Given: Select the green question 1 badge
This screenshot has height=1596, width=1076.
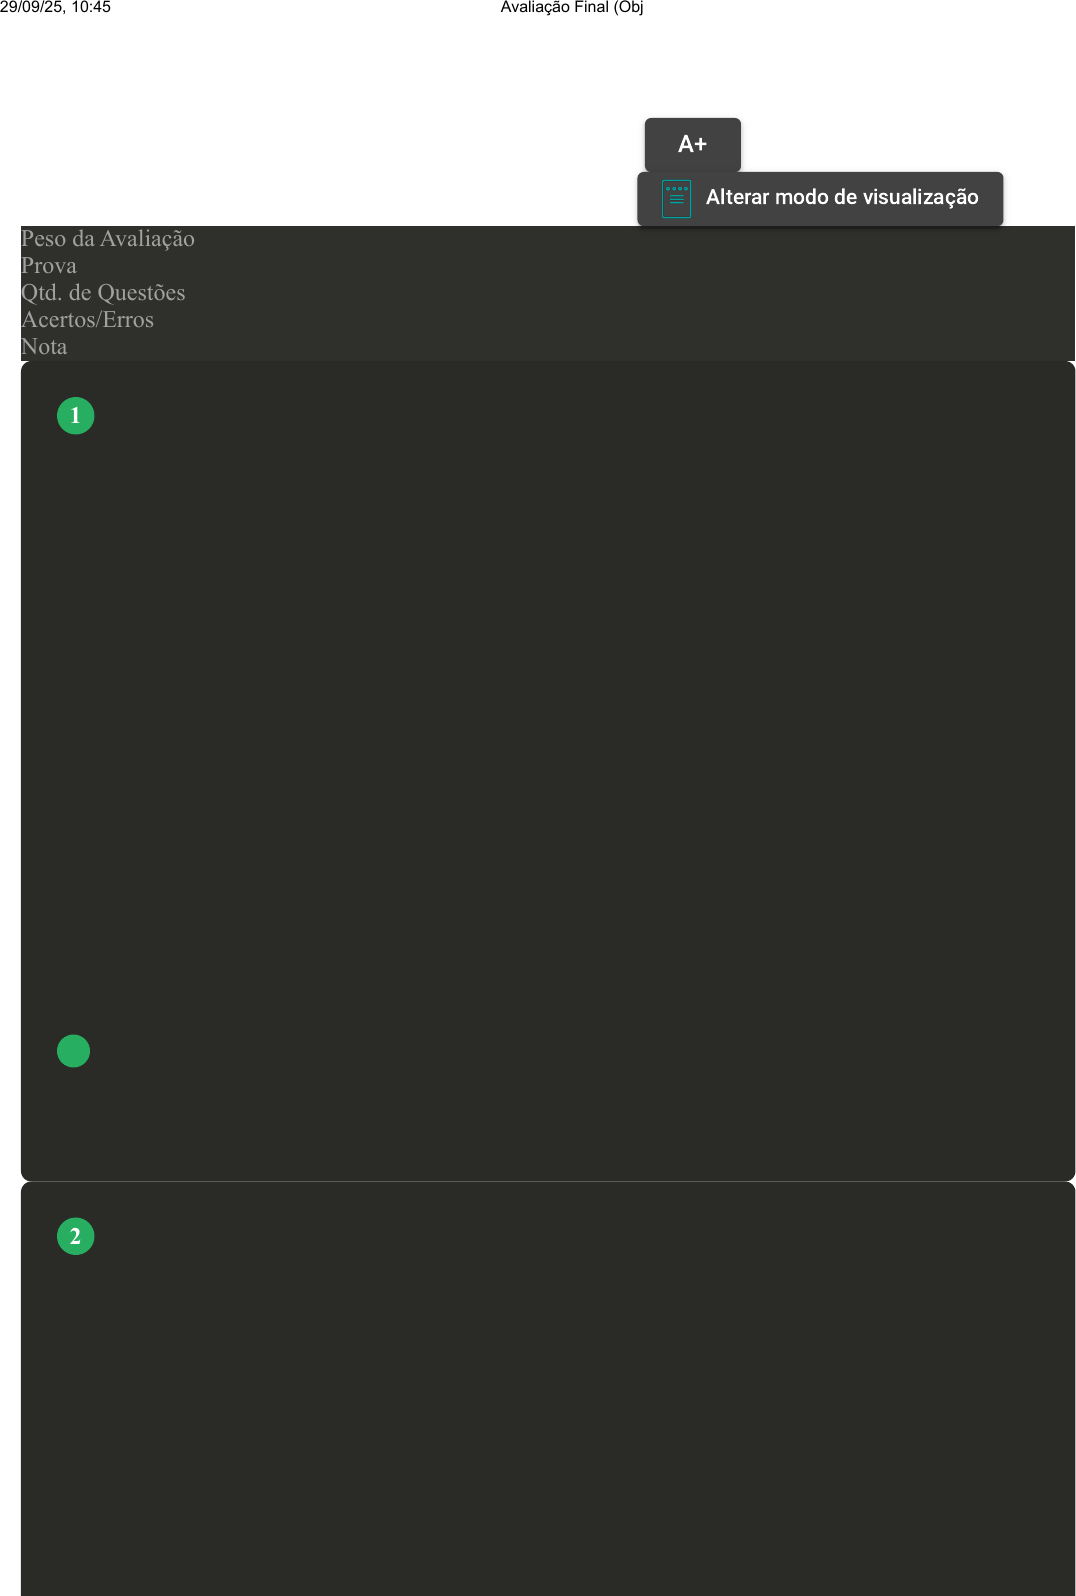Looking at the screenshot, I should (x=76, y=416).
